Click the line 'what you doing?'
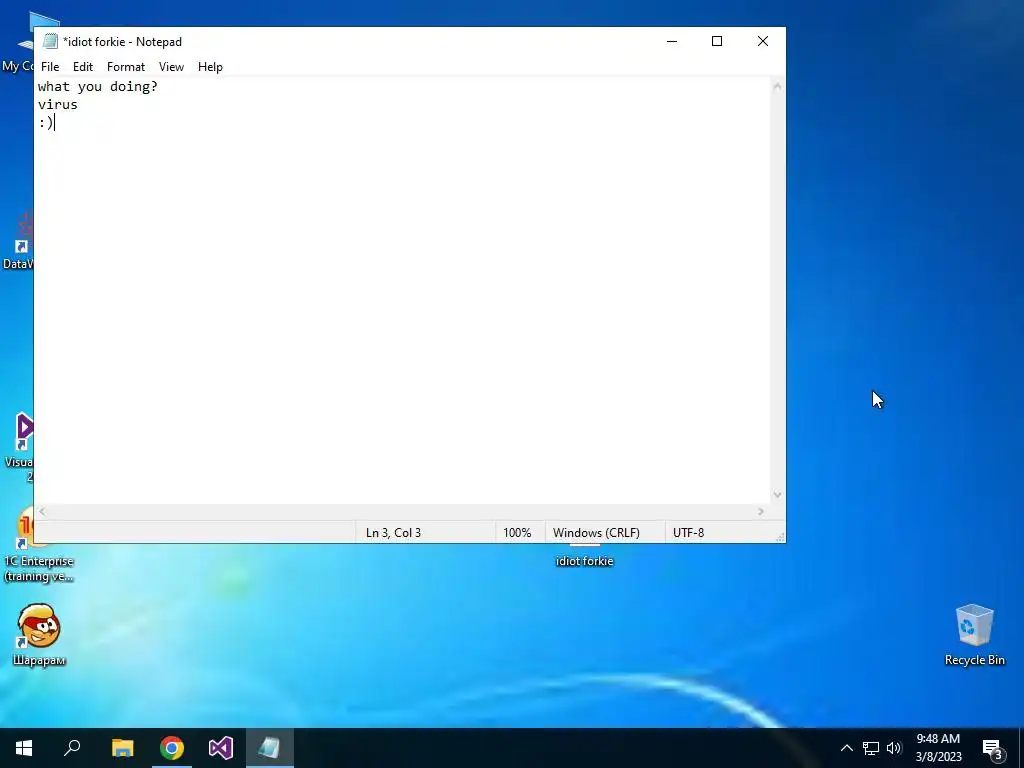Image resolution: width=1024 pixels, height=768 pixels. (x=98, y=87)
